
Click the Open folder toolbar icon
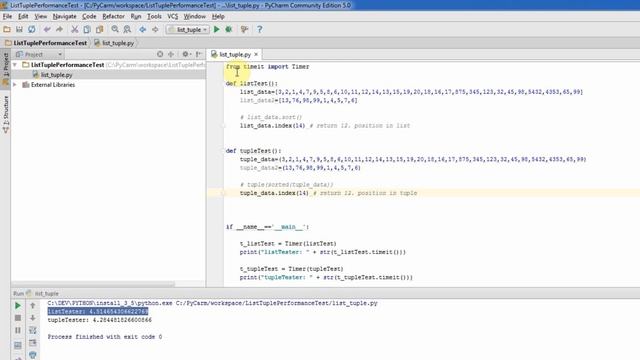pos(7,29)
